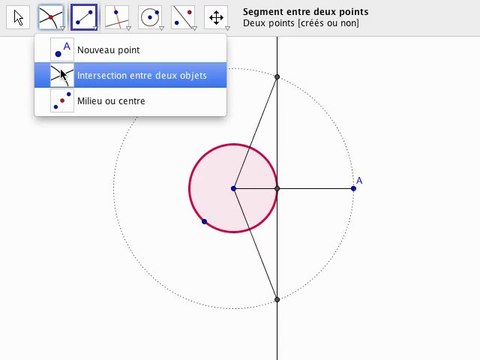Click the 'Deux points [créés ou non]' hint

click(x=301, y=23)
